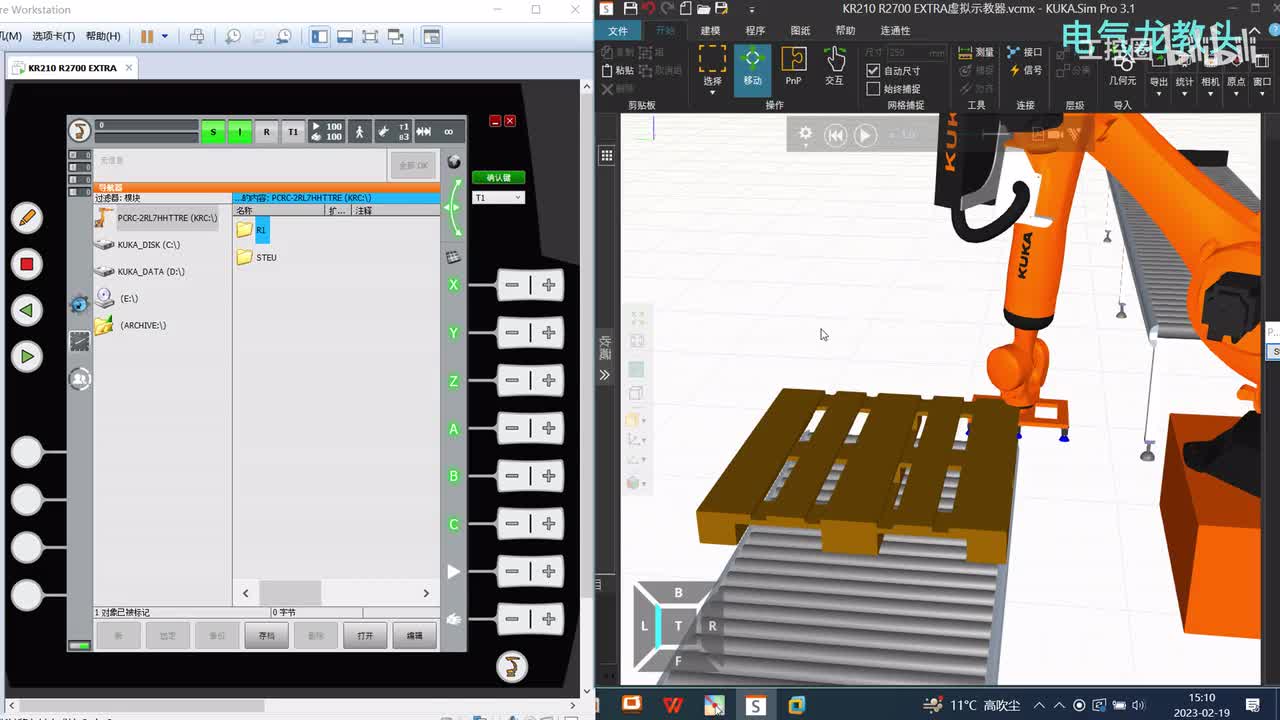This screenshot has width=1280, height=720.
Task: Select the Move tool in KUKA.Sim ribbon
Action: (752, 69)
